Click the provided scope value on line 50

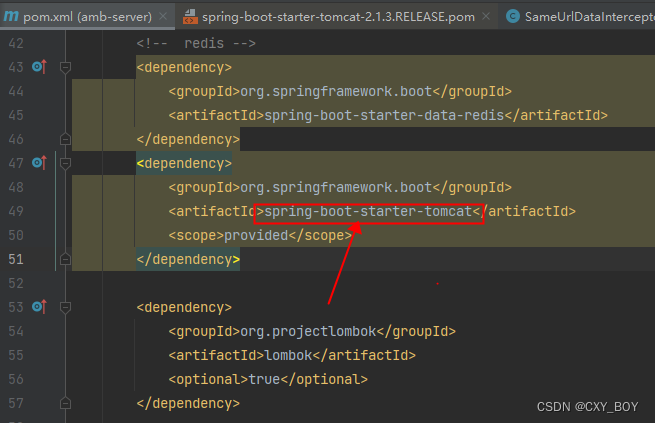pos(256,236)
